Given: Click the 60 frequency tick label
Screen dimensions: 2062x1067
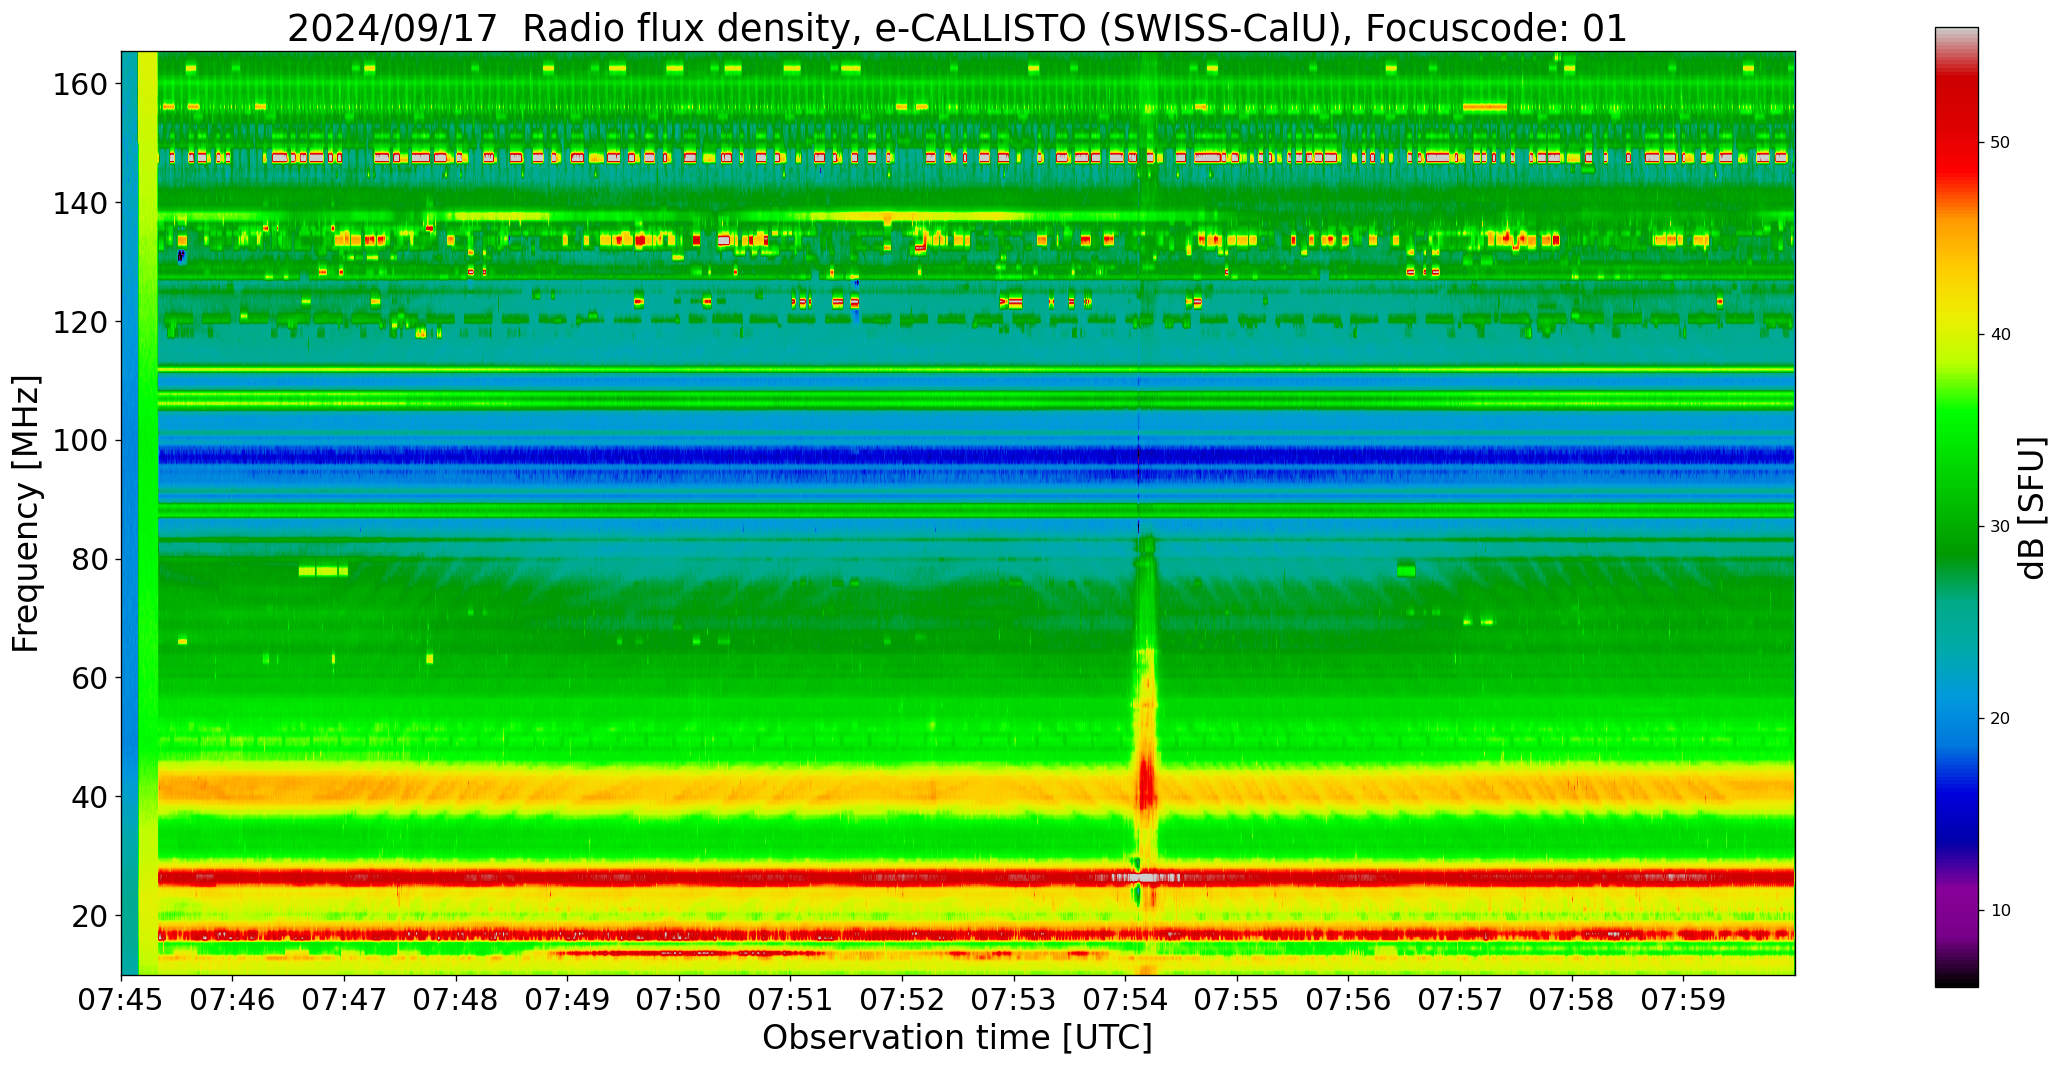Looking at the screenshot, I should click(x=90, y=678).
